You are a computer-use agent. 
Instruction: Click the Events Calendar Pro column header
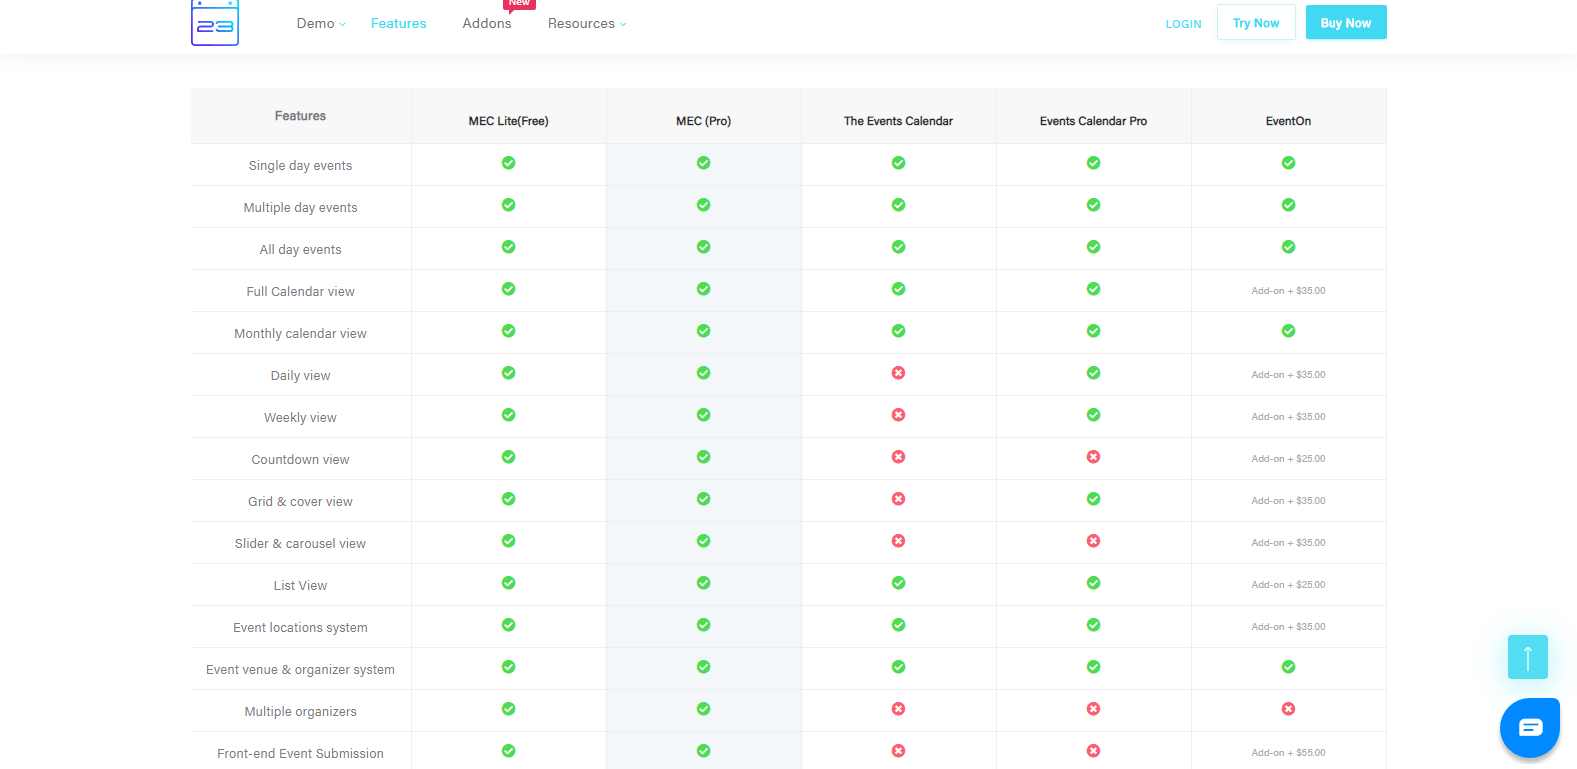coord(1093,121)
